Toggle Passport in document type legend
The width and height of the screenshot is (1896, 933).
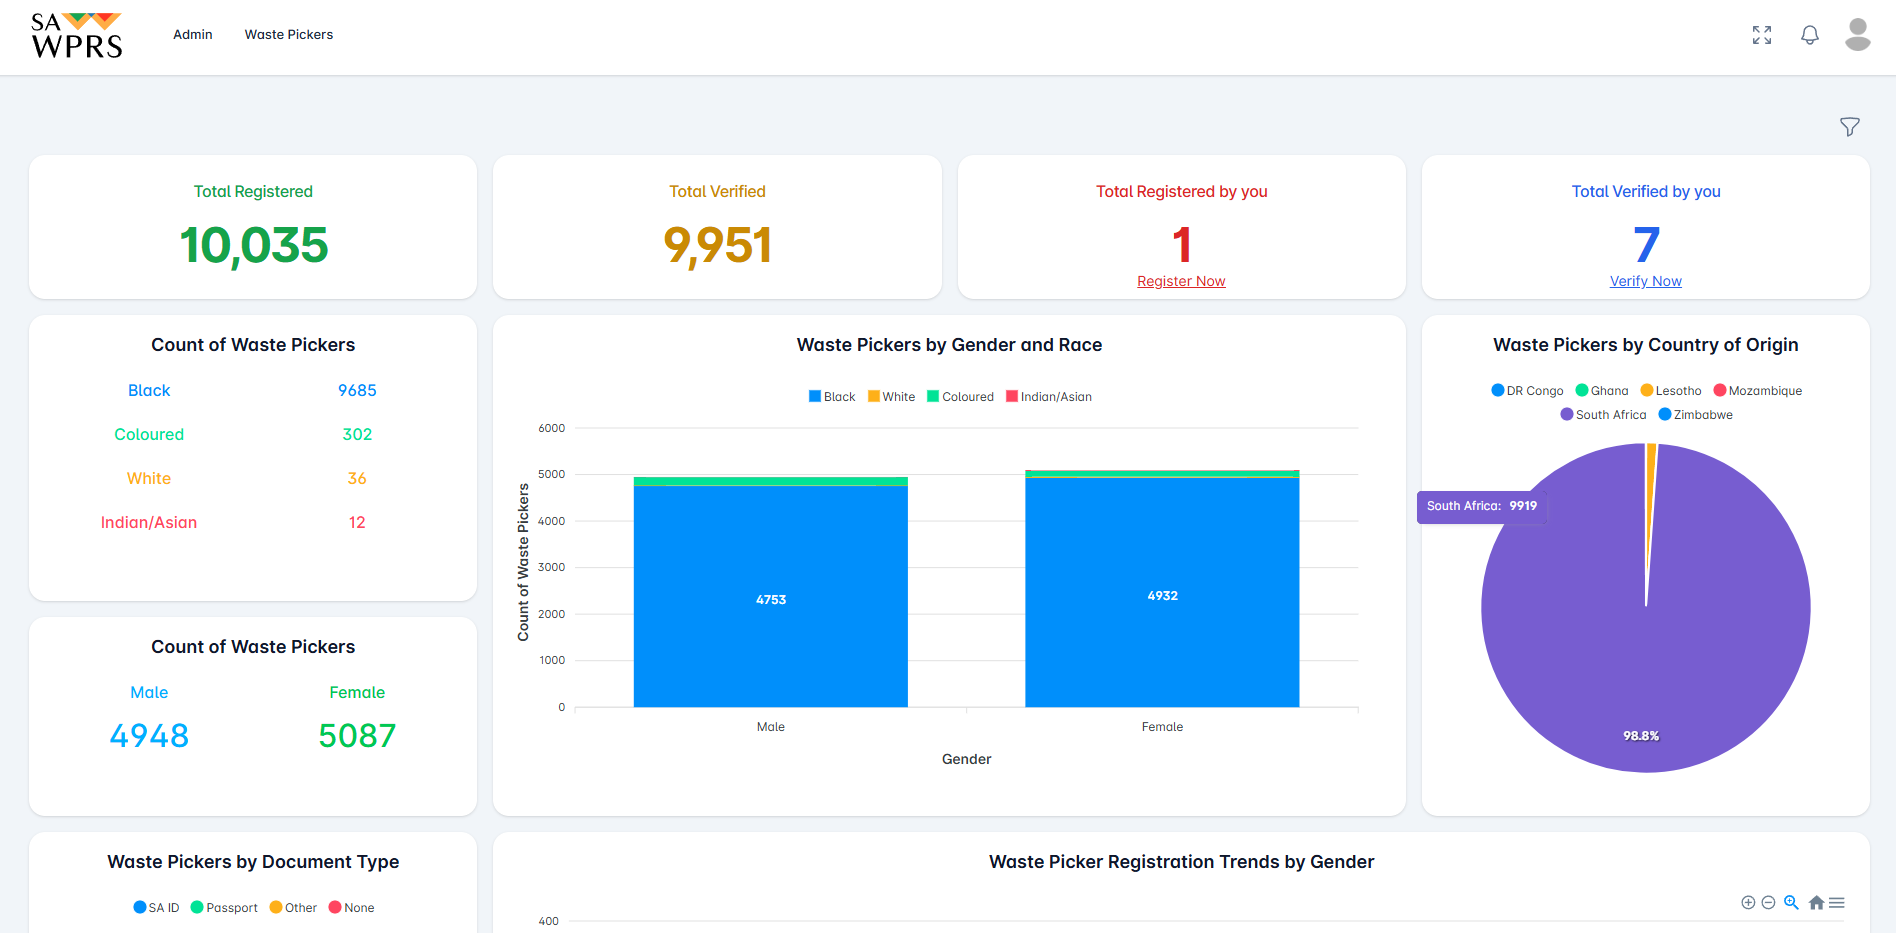click(224, 908)
